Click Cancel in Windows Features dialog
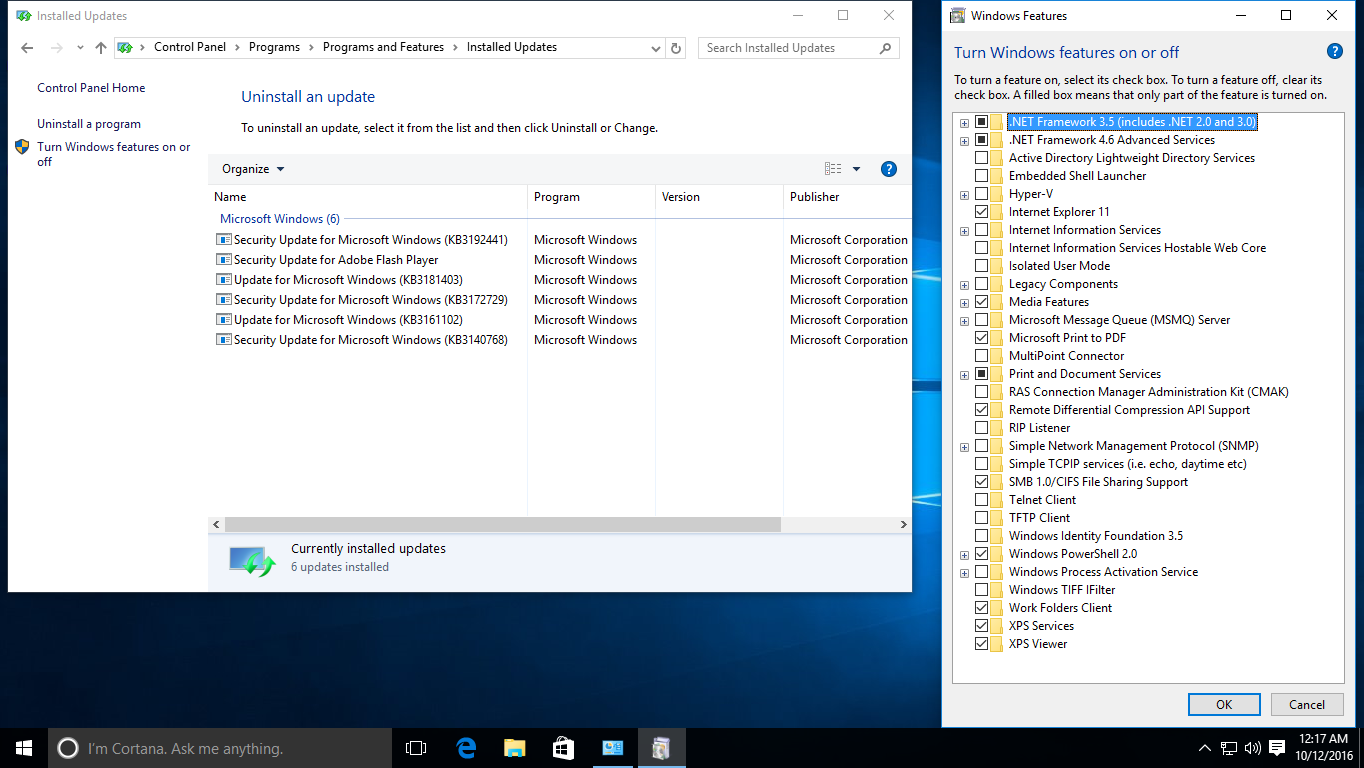 click(x=1307, y=704)
